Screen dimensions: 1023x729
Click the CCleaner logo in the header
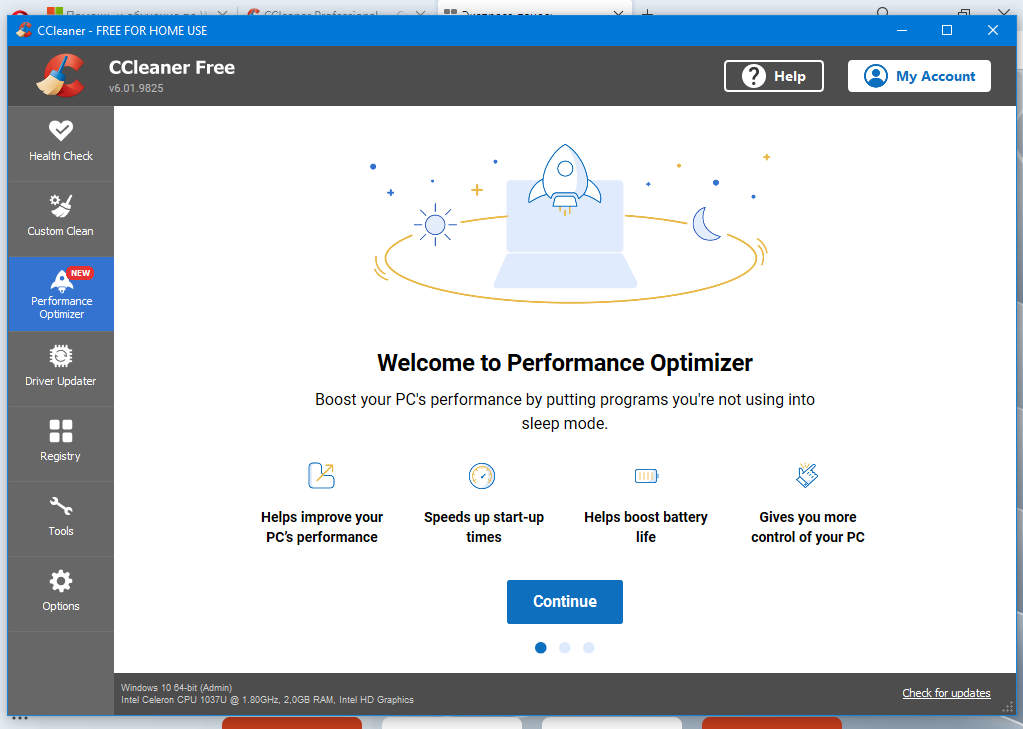[61, 76]
